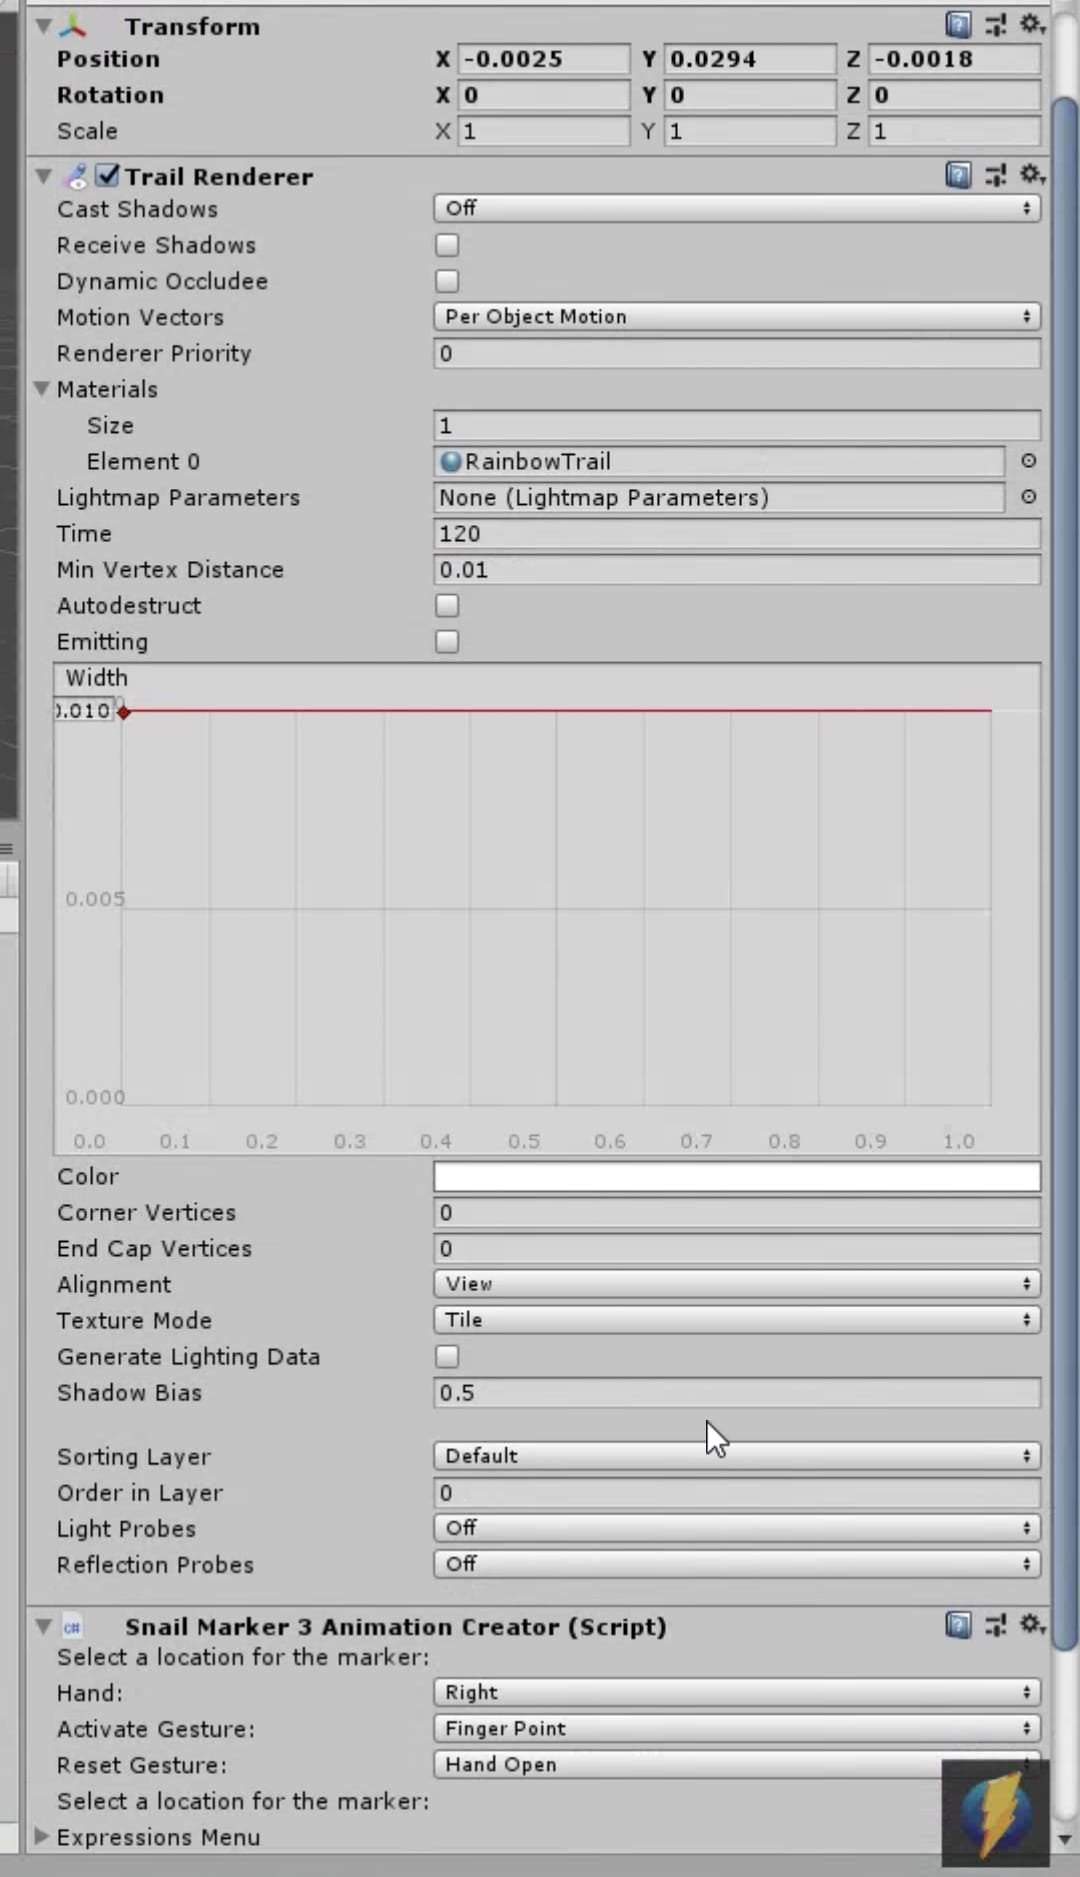The height and width of the screenshot is (1877, 1080).
Task: Click the white Color gradient field
Action: (x=736, y=1176)
